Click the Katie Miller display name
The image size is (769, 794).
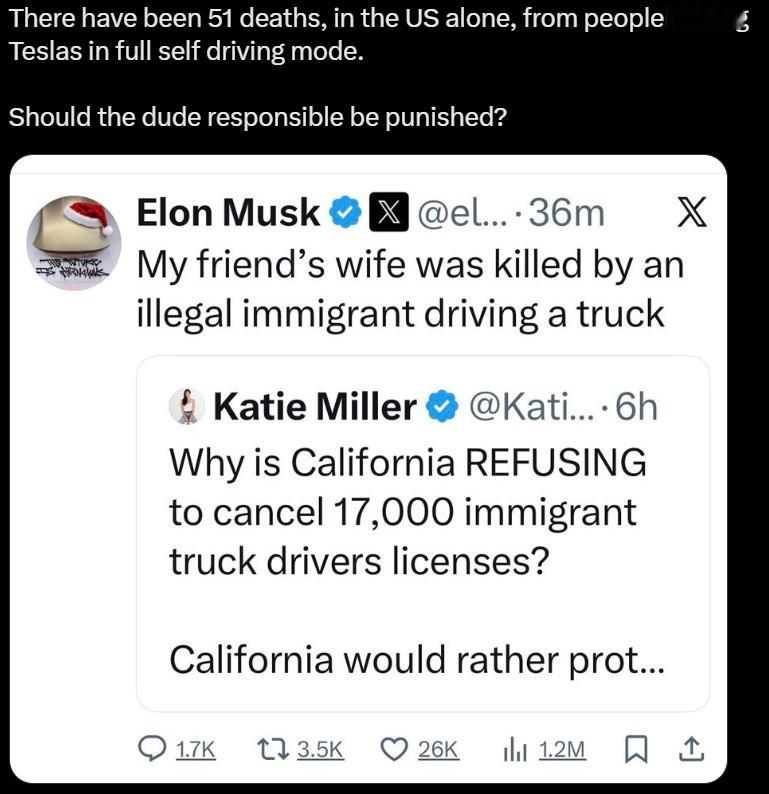click(314, 406)
